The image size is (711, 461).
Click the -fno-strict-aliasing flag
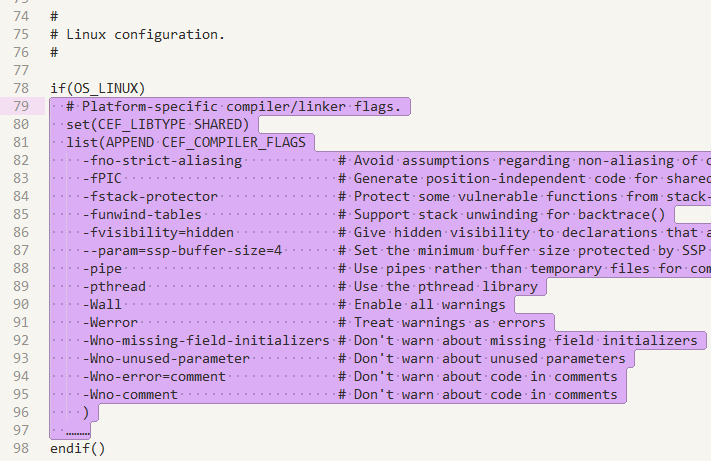[162, 160]
